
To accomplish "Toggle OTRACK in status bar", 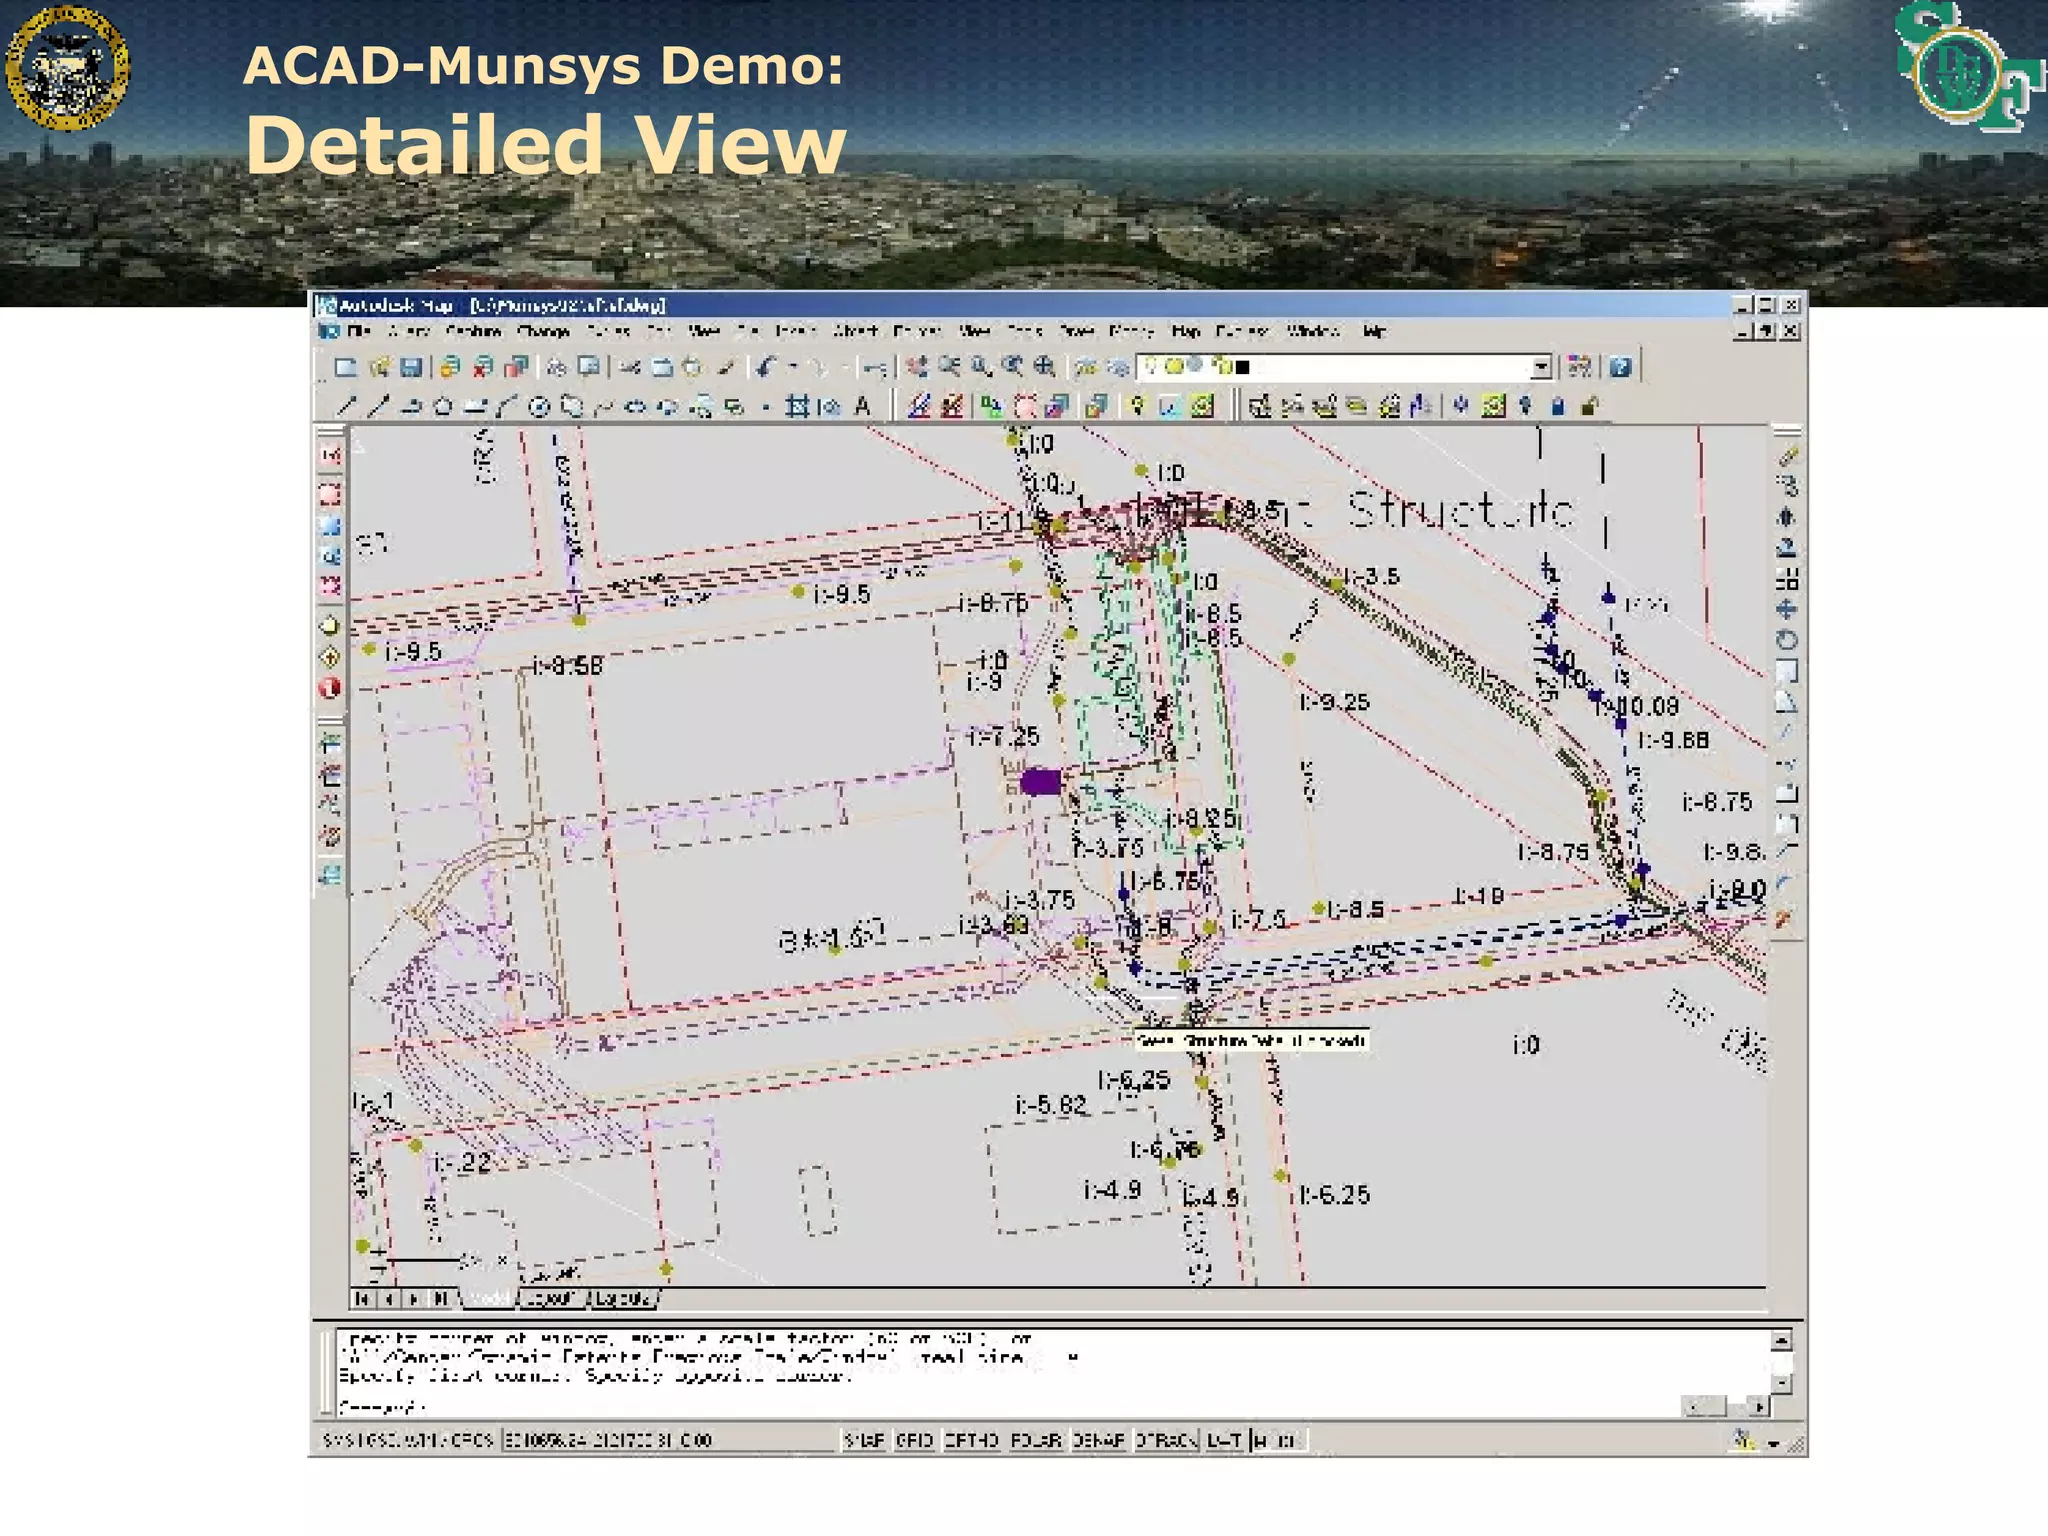I will pos(1165,1440).
